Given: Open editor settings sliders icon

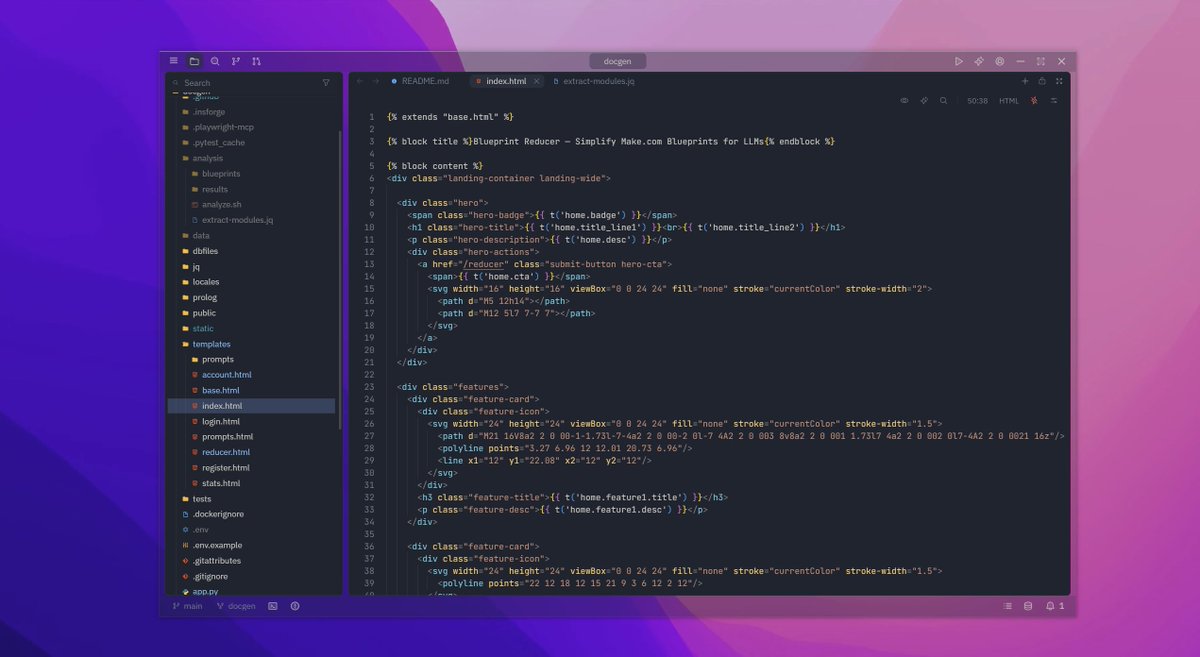Looking at the screenshot, I should click(x=1054, y=100).
